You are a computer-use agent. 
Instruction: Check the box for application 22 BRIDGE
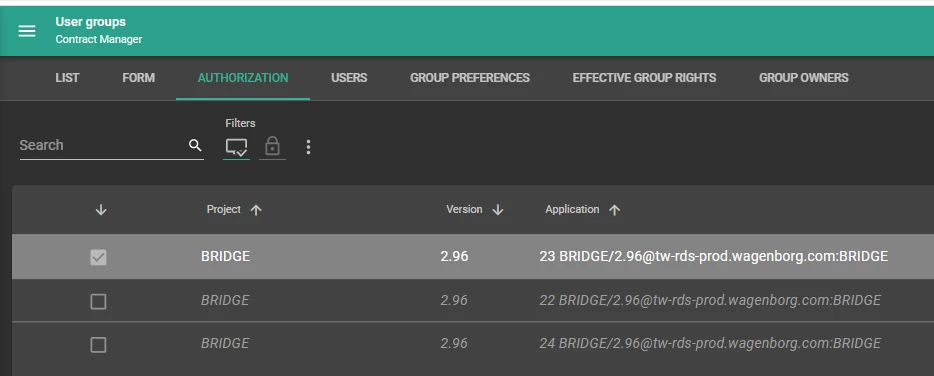[x=98, y=302]
